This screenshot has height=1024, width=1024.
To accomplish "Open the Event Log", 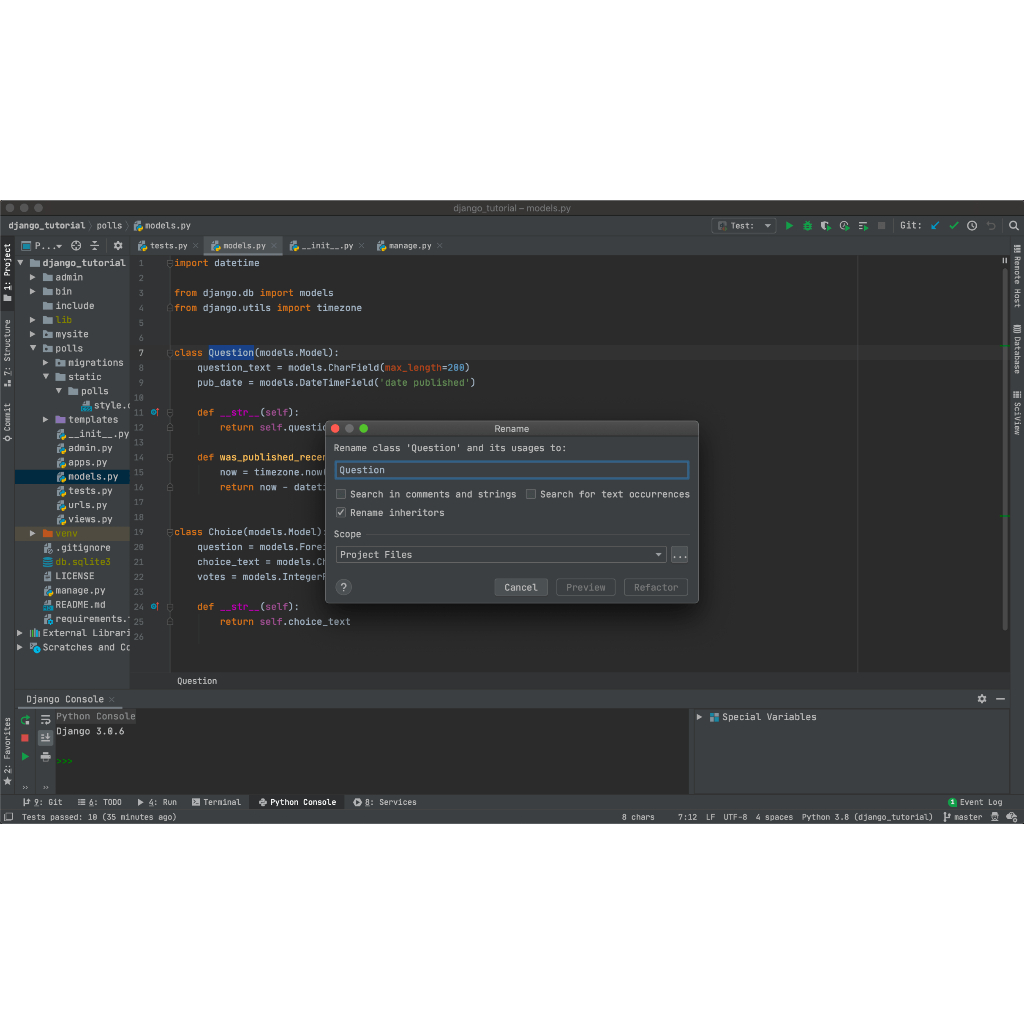I will pos(975,802).
